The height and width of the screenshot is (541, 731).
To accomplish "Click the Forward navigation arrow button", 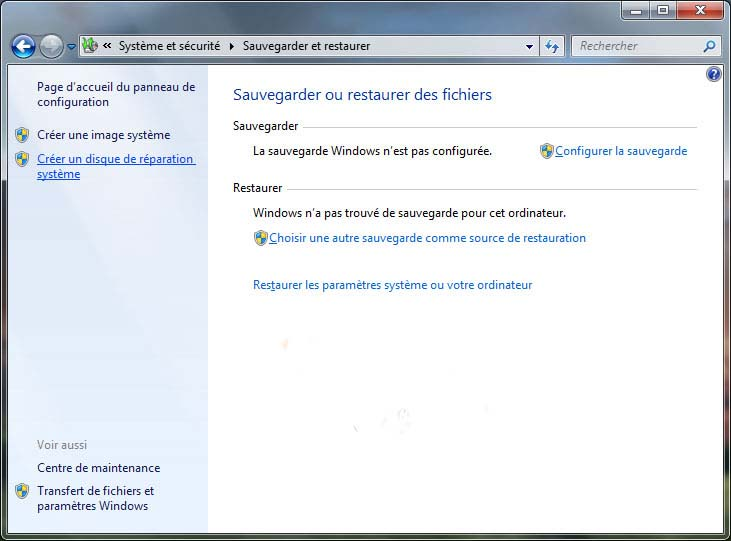I will (51, 46).
